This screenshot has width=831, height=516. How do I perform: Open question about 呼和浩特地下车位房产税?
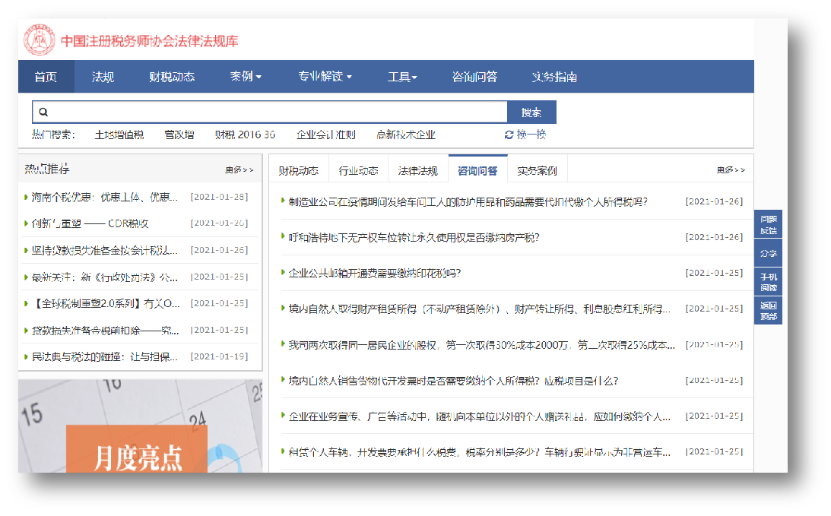pos(414,237)
